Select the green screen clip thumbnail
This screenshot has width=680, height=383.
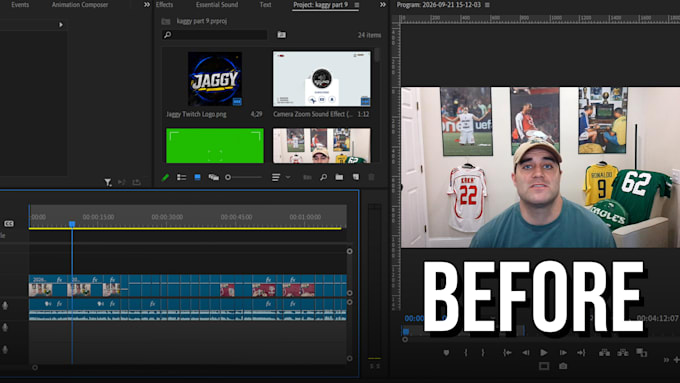click(x=215, y=145)
